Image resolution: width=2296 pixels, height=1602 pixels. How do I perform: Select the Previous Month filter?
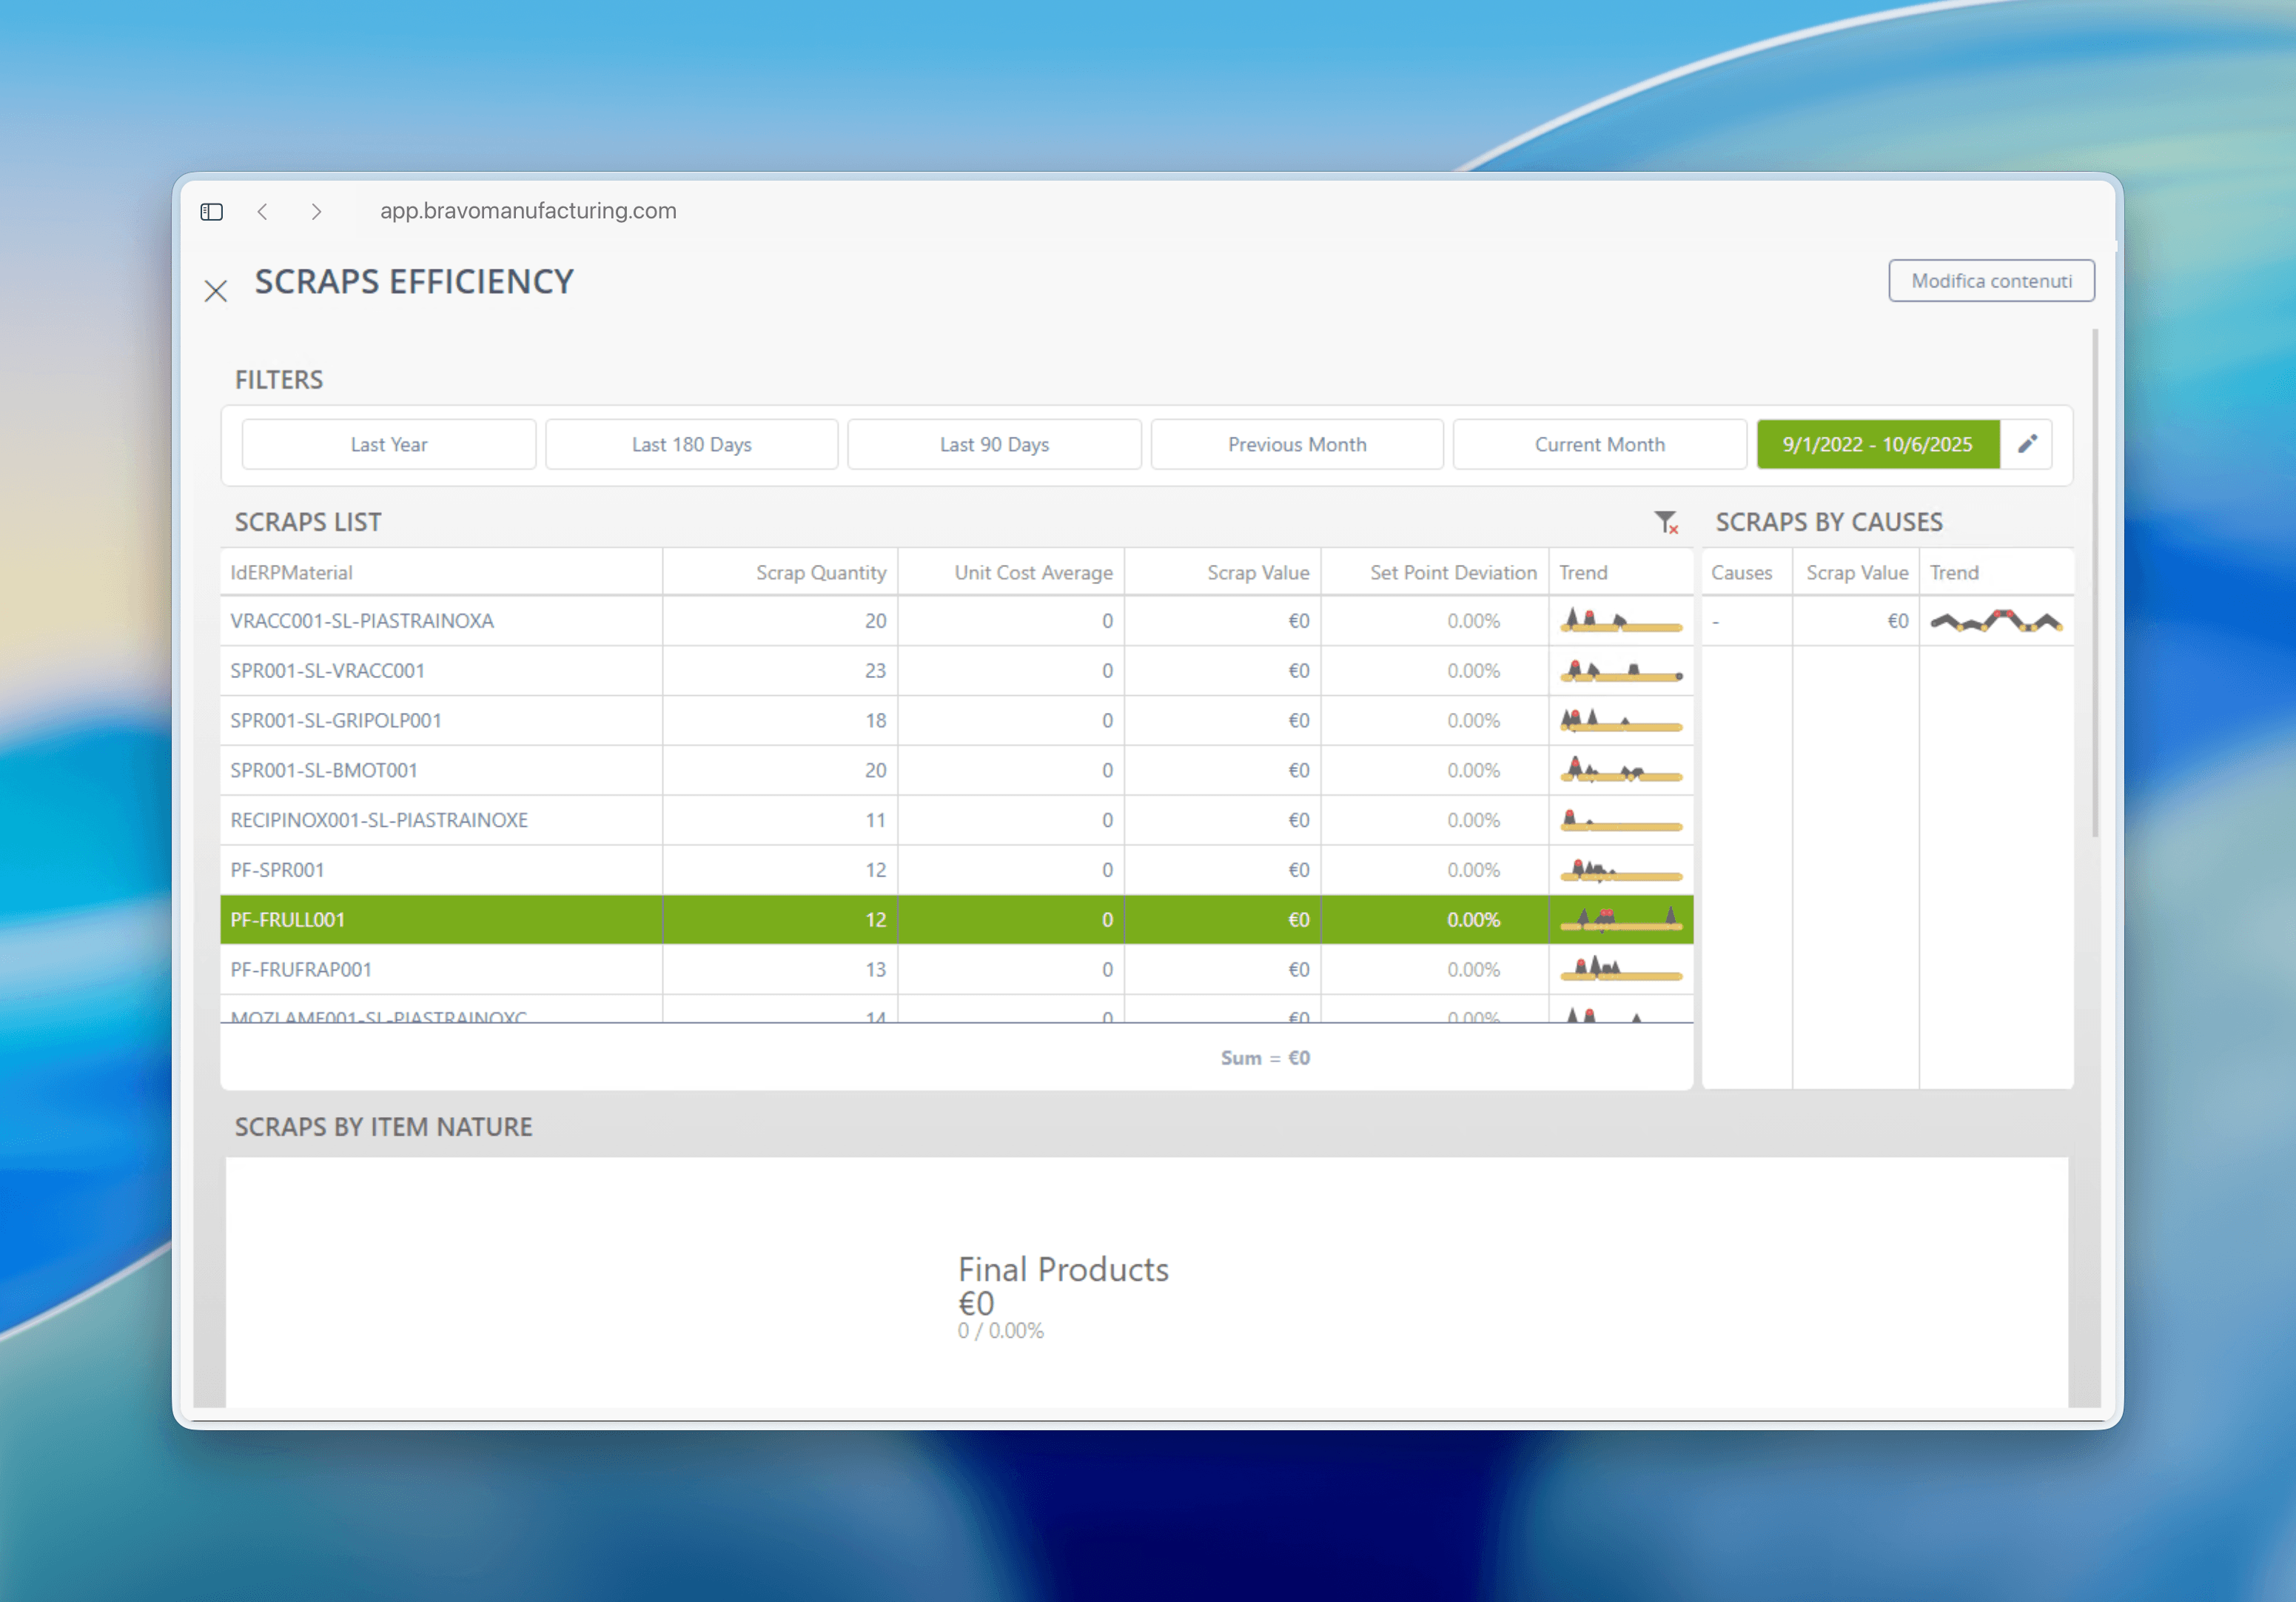(x=1297, y=444)
